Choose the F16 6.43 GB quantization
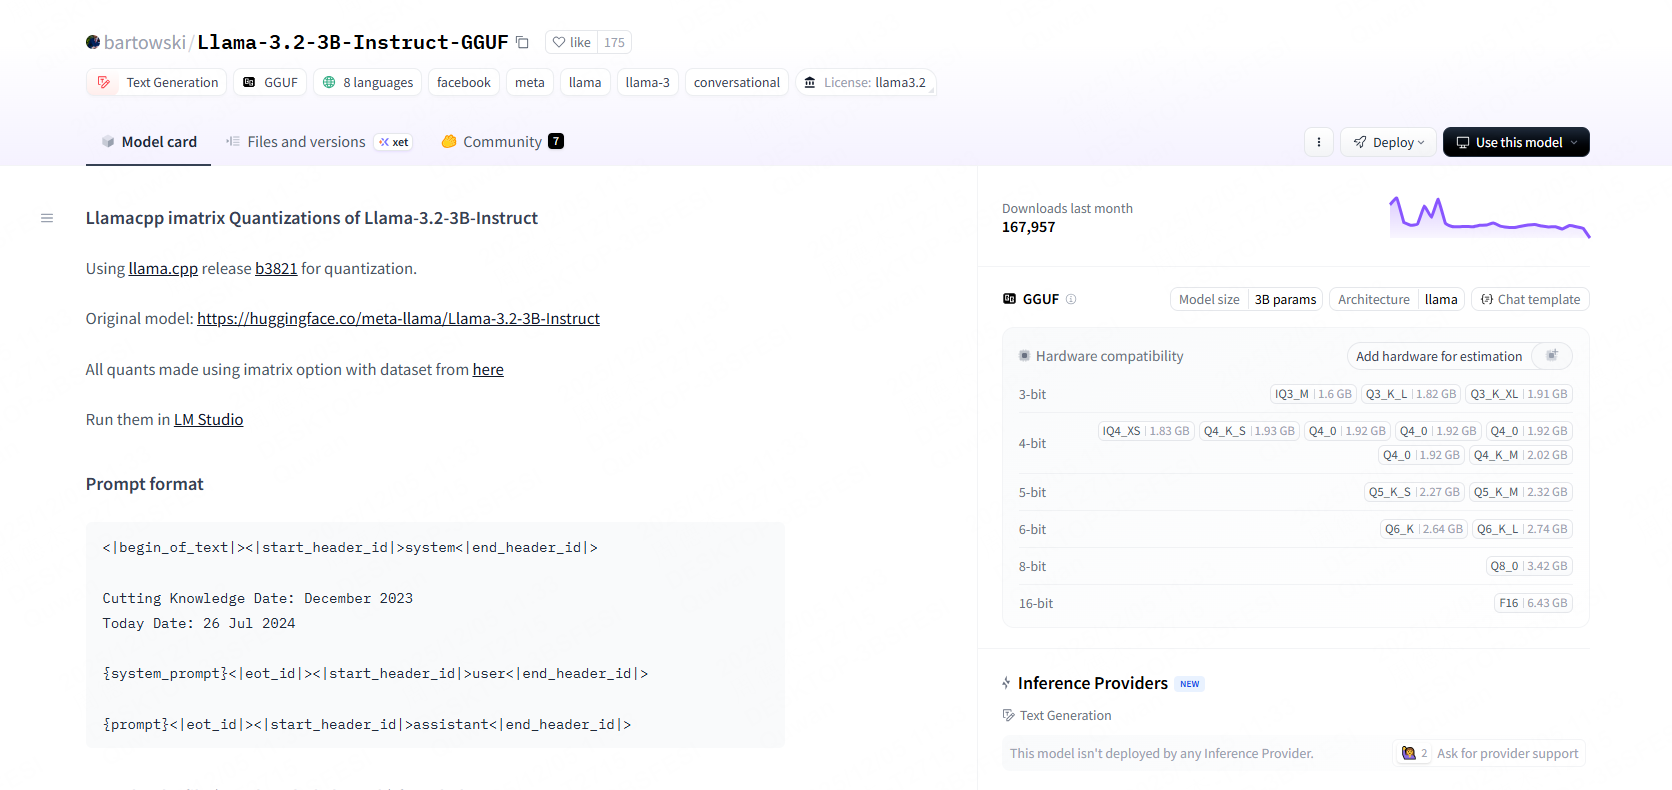Viewport: 1672px width, 790px height. pyautogui.click(x=1533, y=603)
